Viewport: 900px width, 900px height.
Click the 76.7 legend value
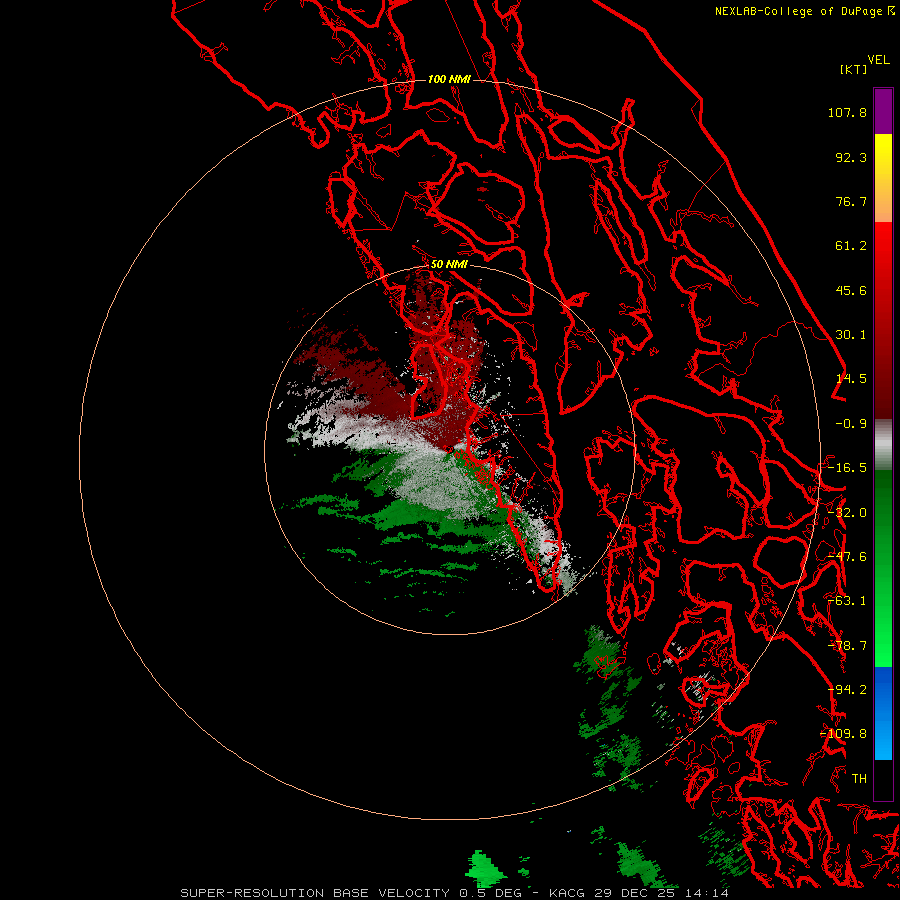pyautogui.click(x=851, y=201)
